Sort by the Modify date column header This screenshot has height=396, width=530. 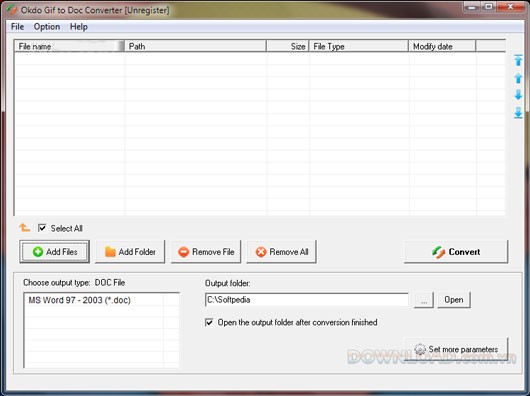442,46
